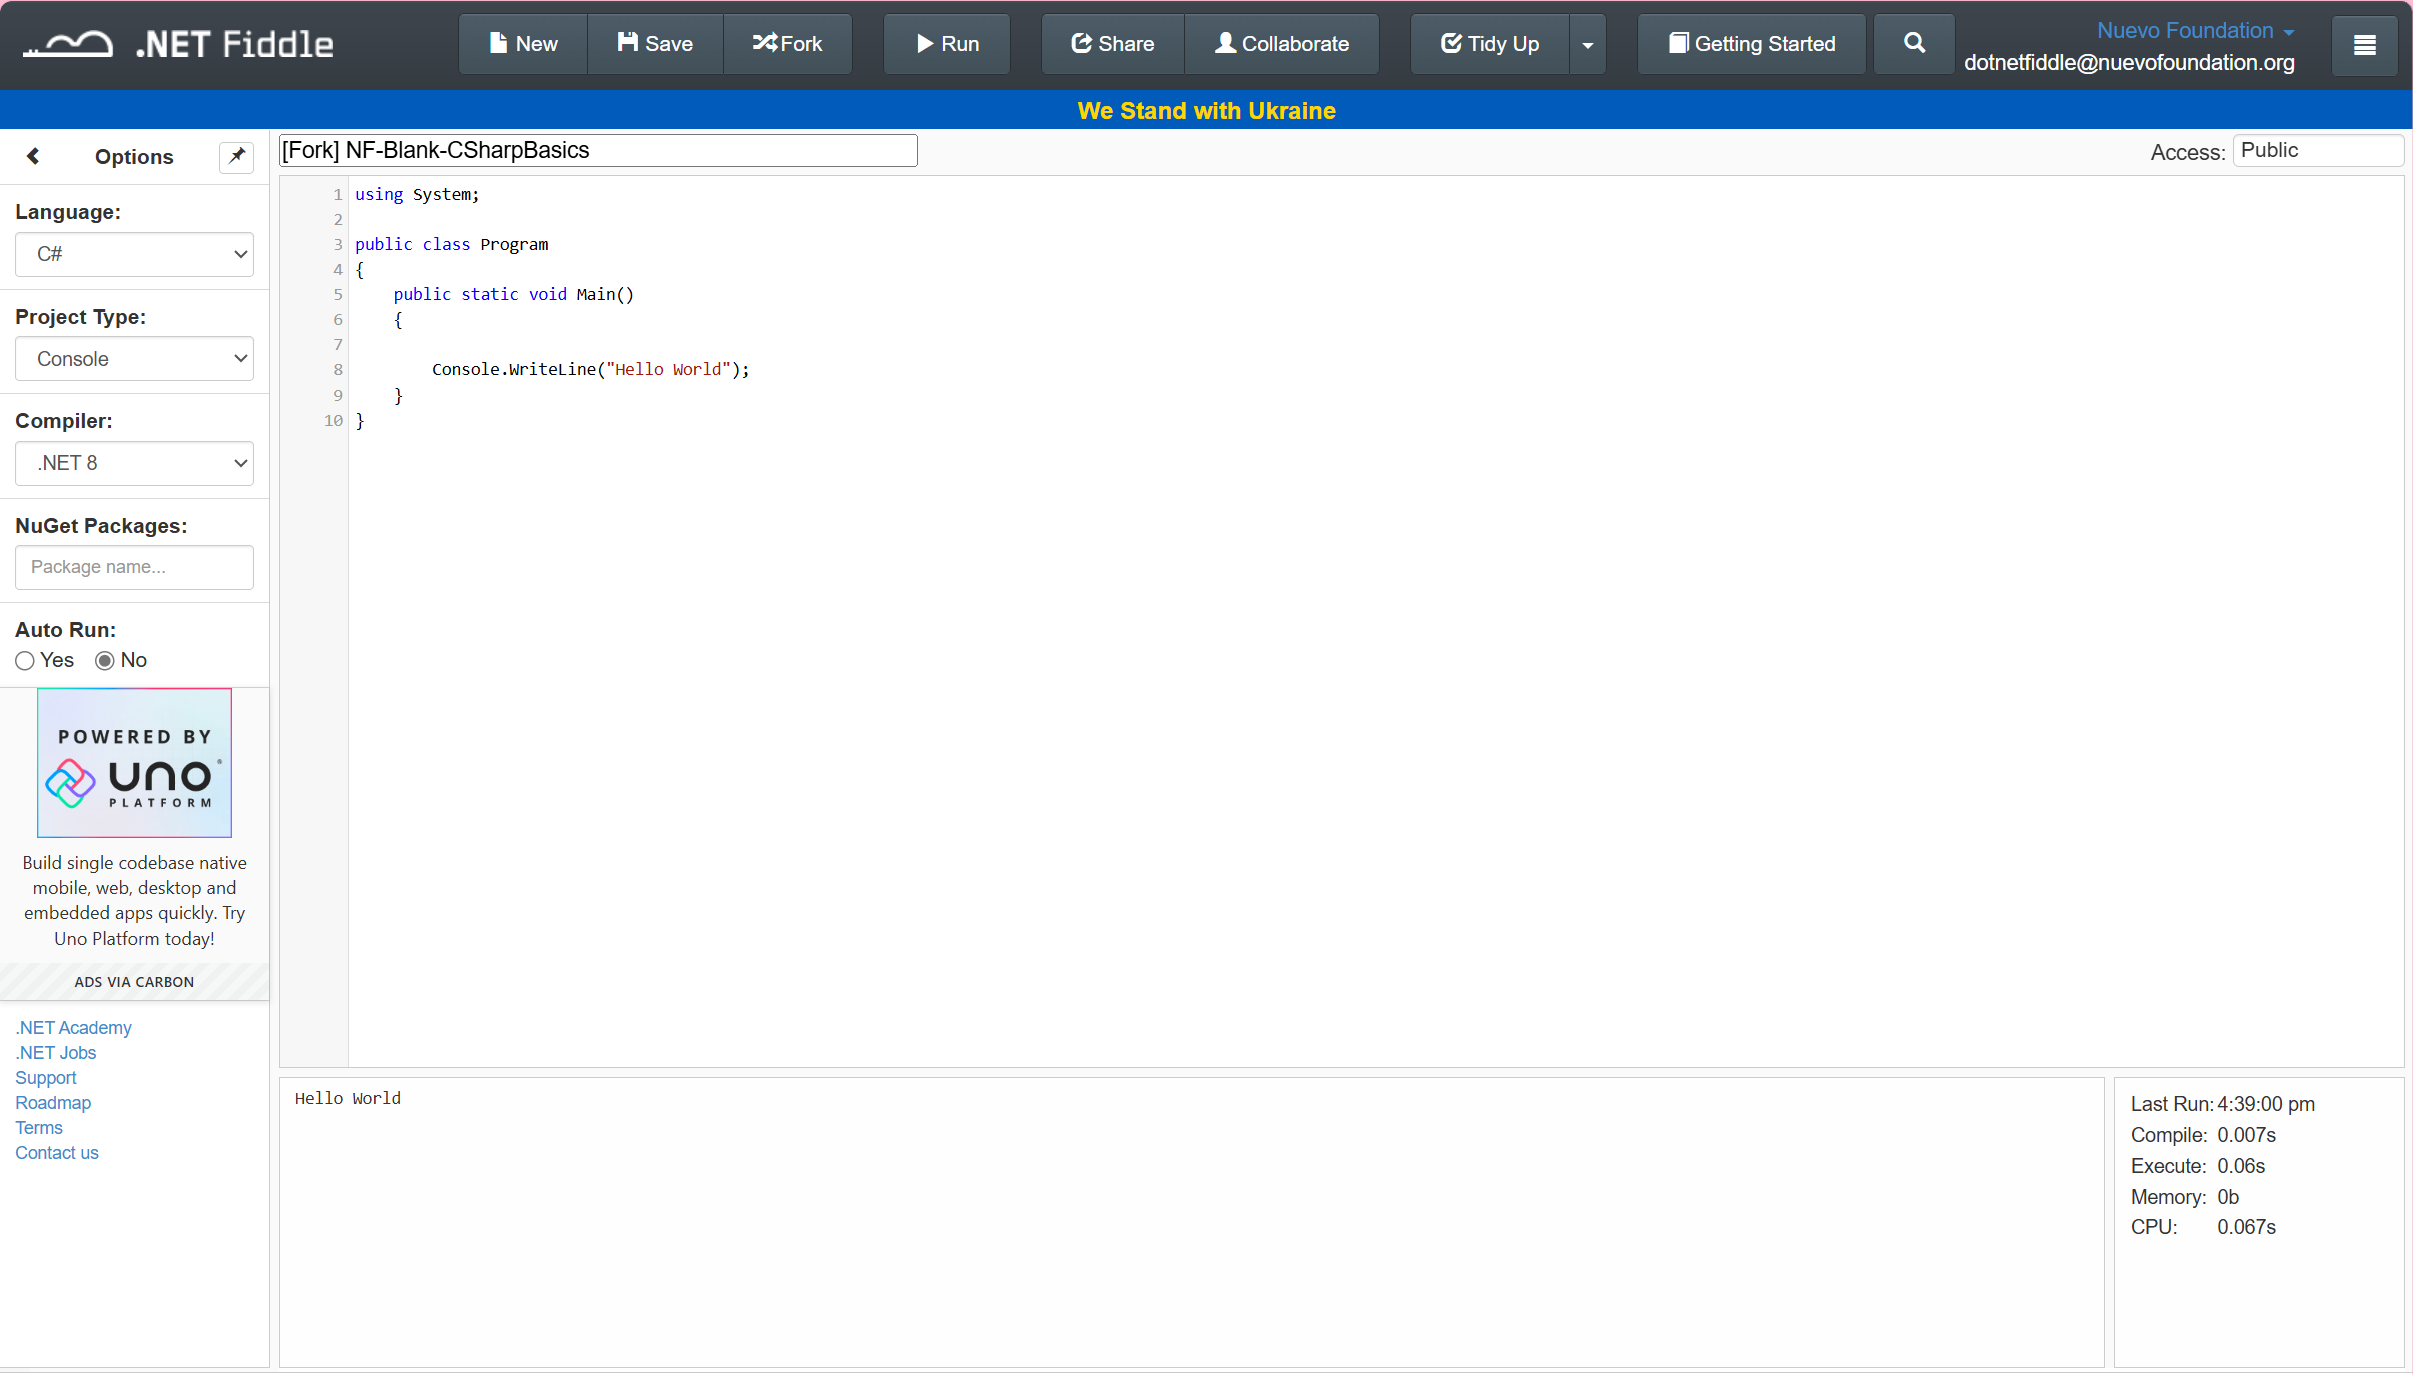
Task: Create a new fiddle
Action: (x=523, y=43)
